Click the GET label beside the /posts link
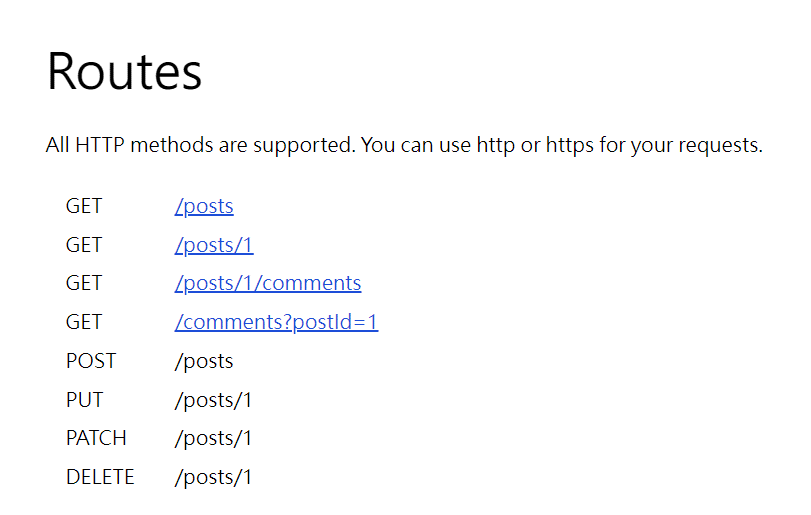Viewport: 811px width, 515px height. tap(84, 206)
